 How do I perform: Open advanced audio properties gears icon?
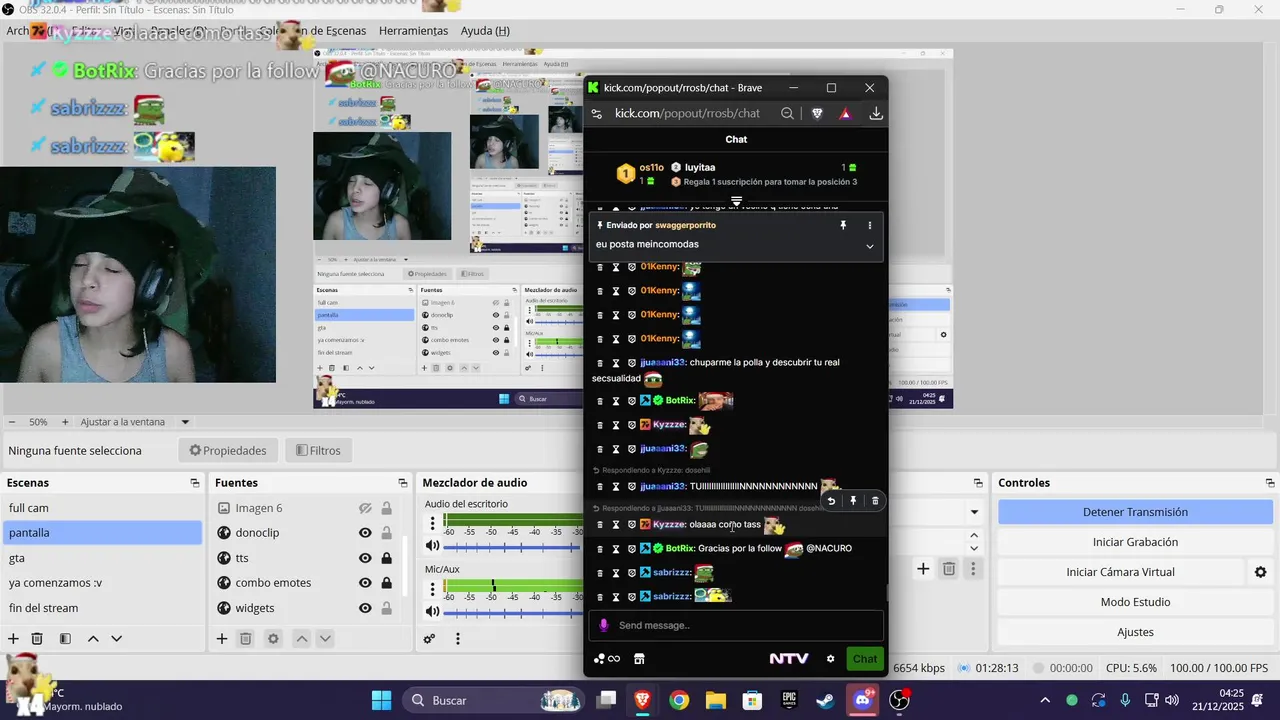[429, 638]
